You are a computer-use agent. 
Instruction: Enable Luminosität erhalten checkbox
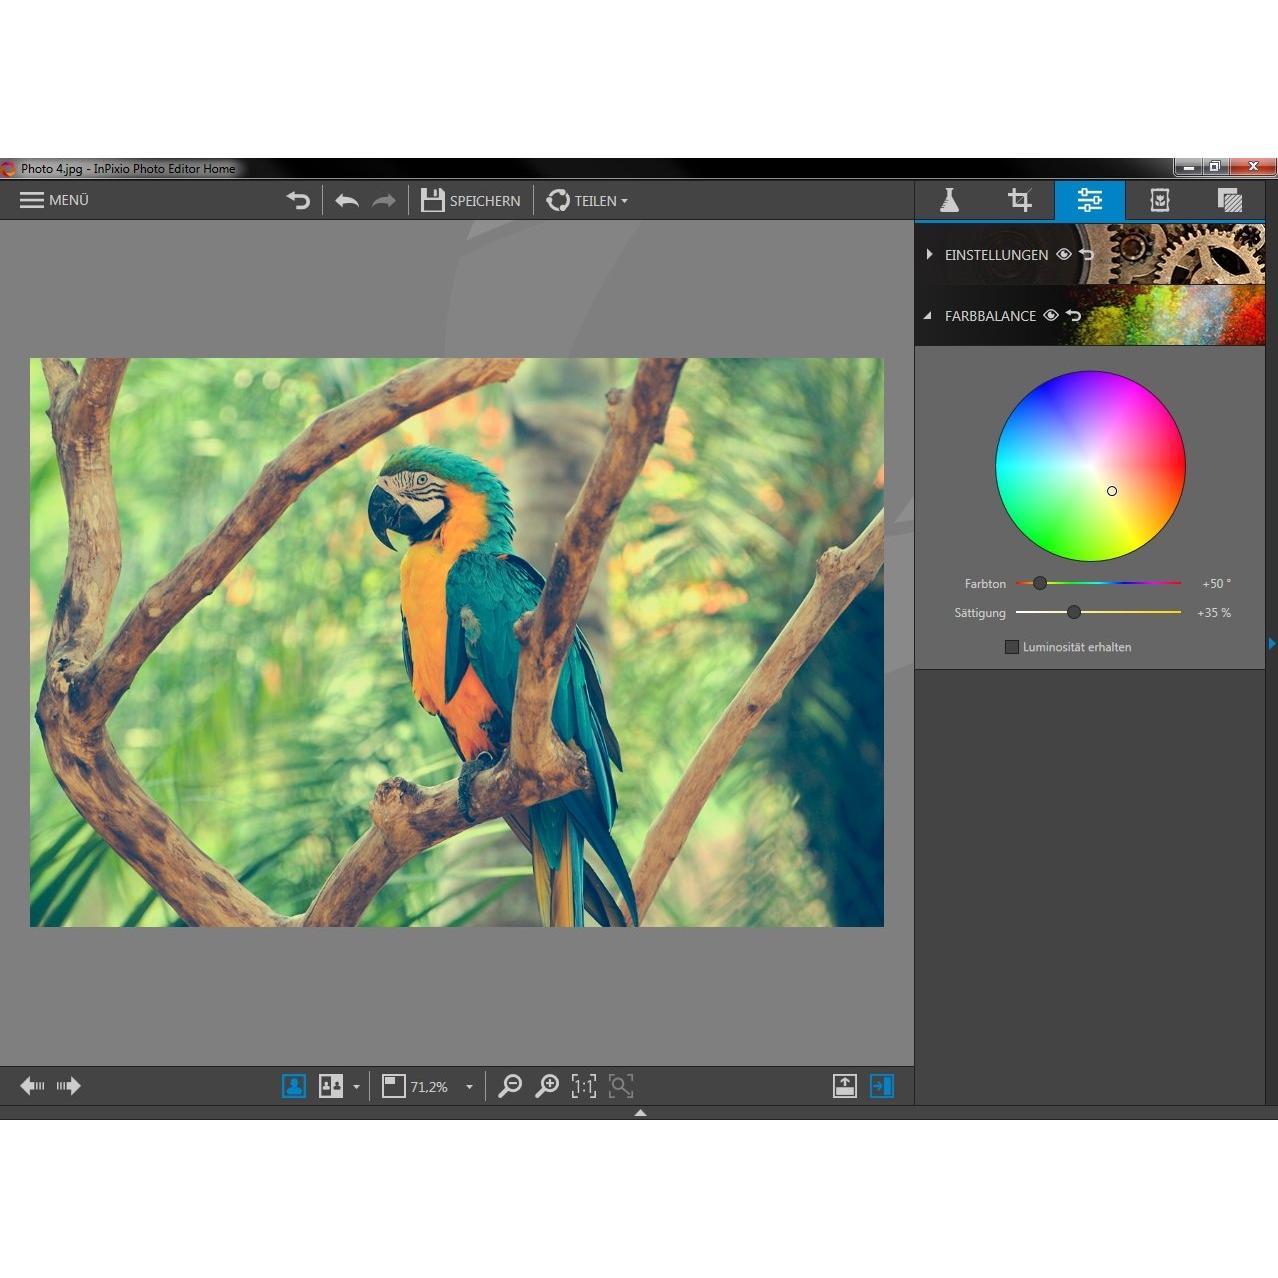(1011, 647)
